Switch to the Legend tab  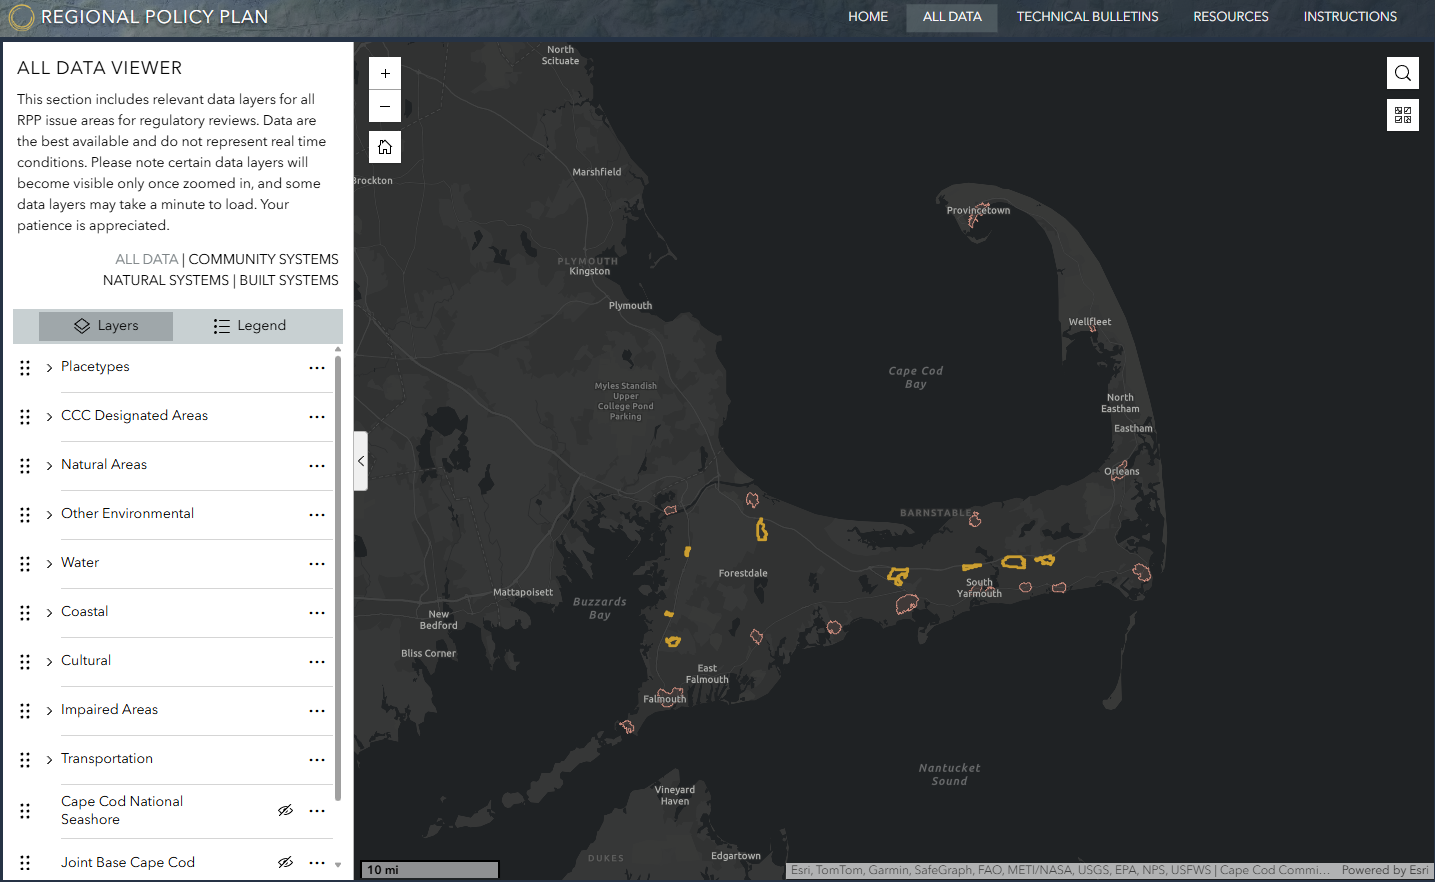click(250, 326)
